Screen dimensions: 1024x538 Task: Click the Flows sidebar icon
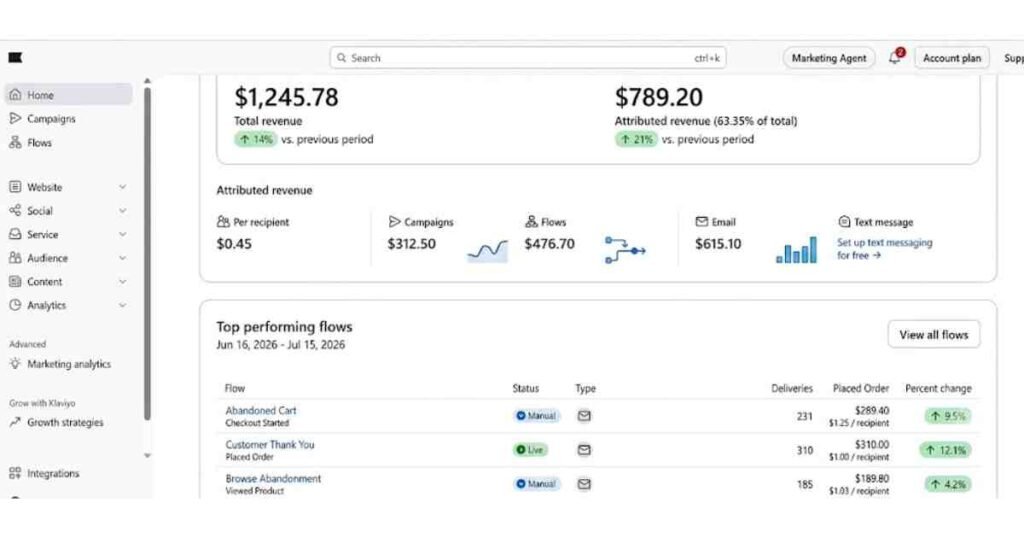click(15, 142)
